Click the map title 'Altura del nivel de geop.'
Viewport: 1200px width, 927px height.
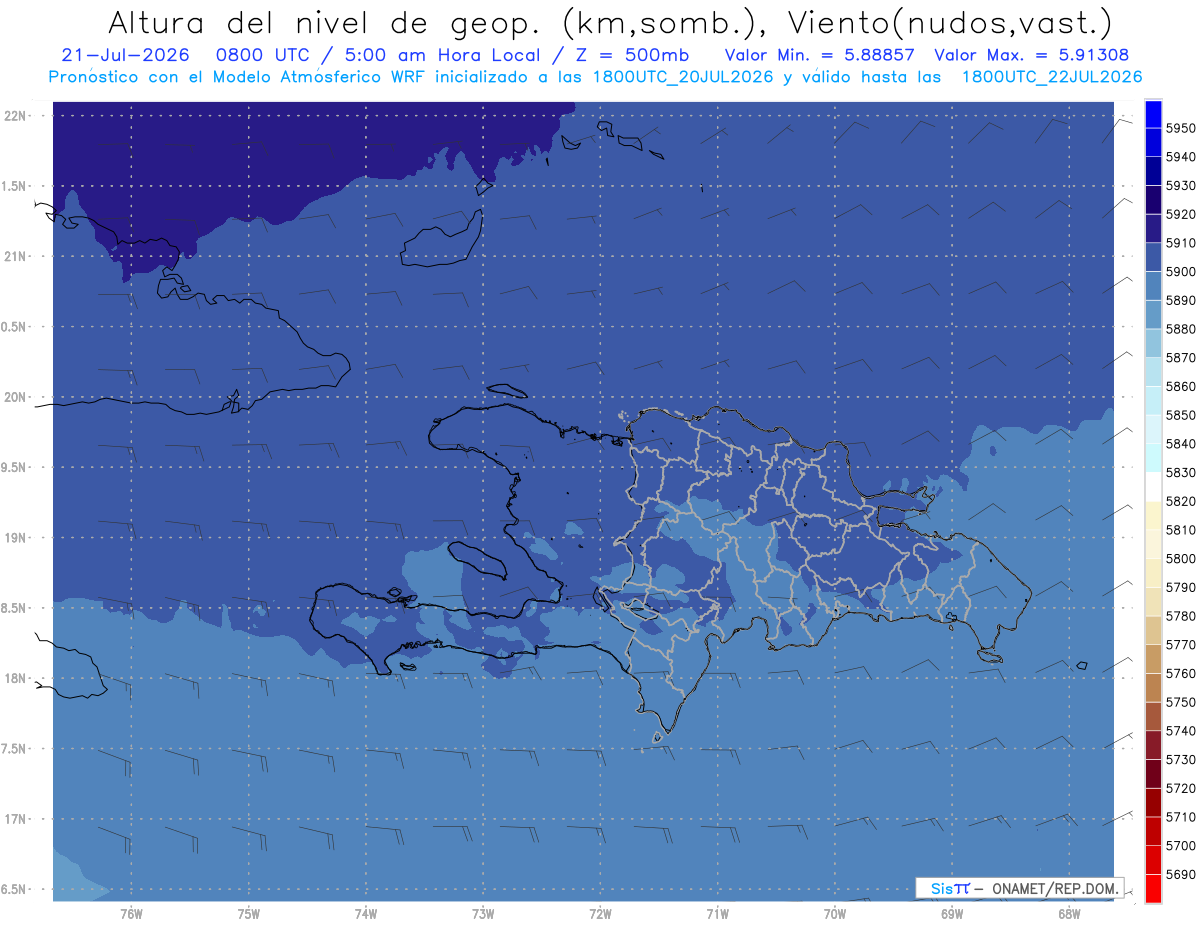[x=327, y=22]
